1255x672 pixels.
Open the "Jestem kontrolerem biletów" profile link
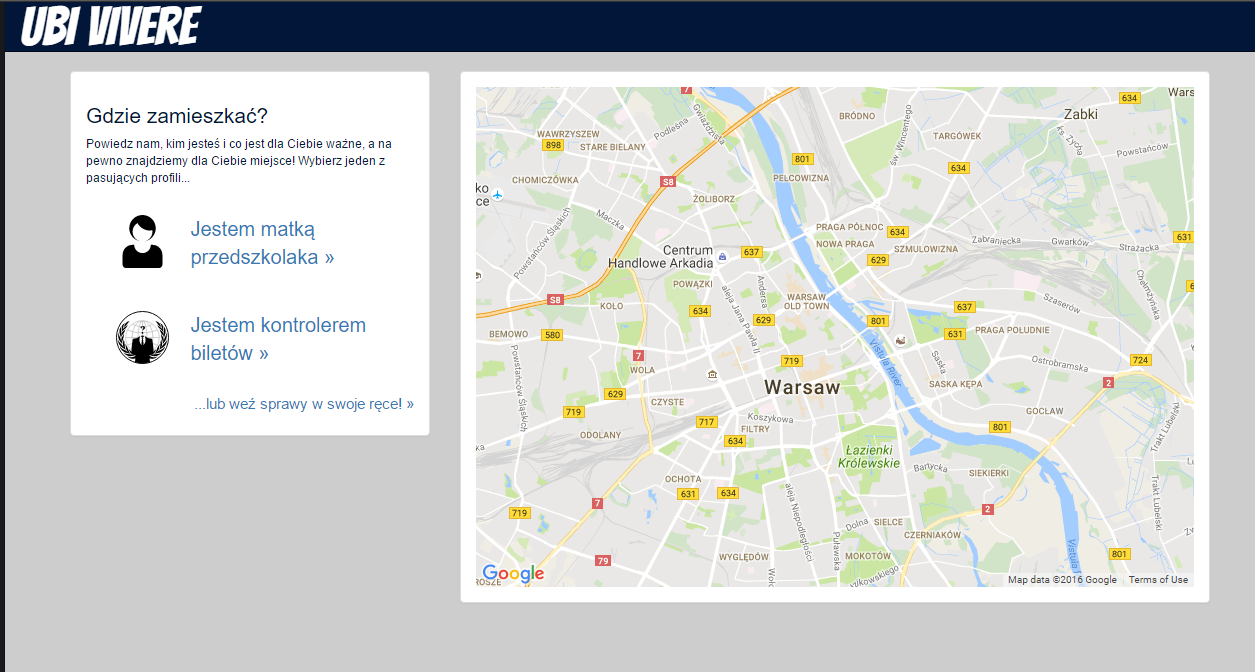[278, 339]
